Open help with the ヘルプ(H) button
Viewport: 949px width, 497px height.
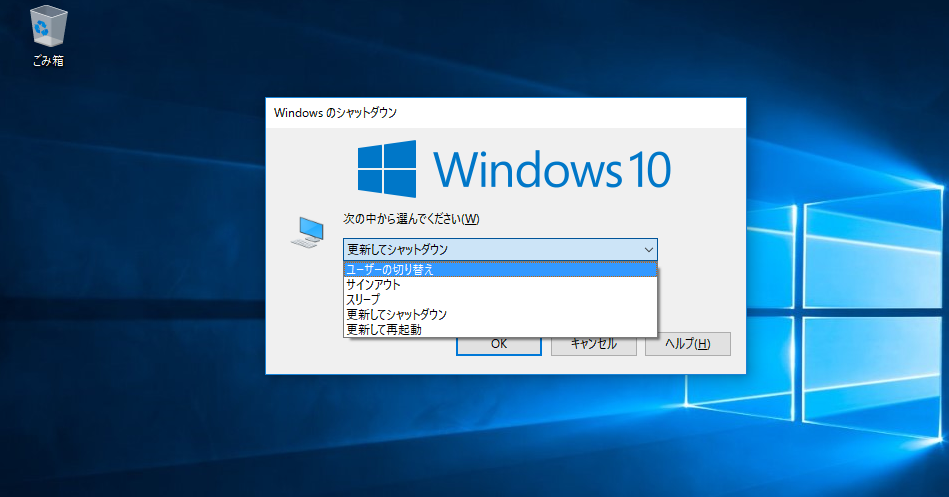coord(688,344)
